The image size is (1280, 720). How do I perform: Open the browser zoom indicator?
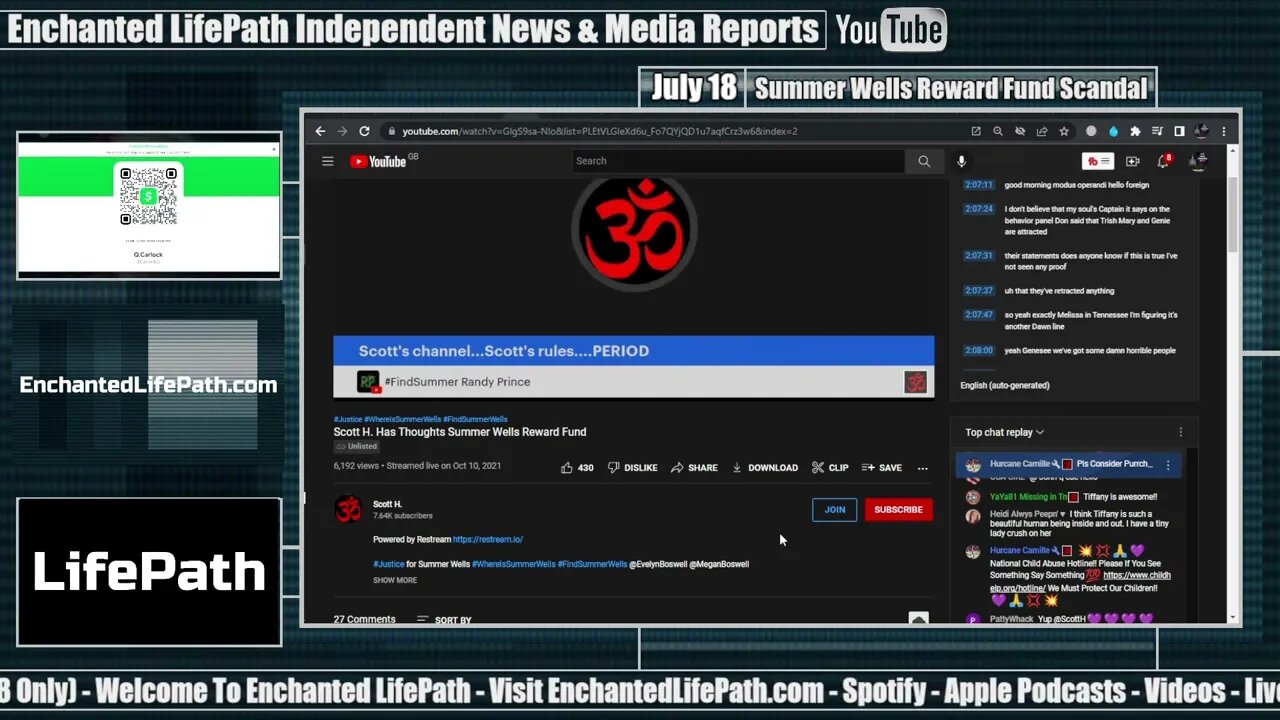998,131
